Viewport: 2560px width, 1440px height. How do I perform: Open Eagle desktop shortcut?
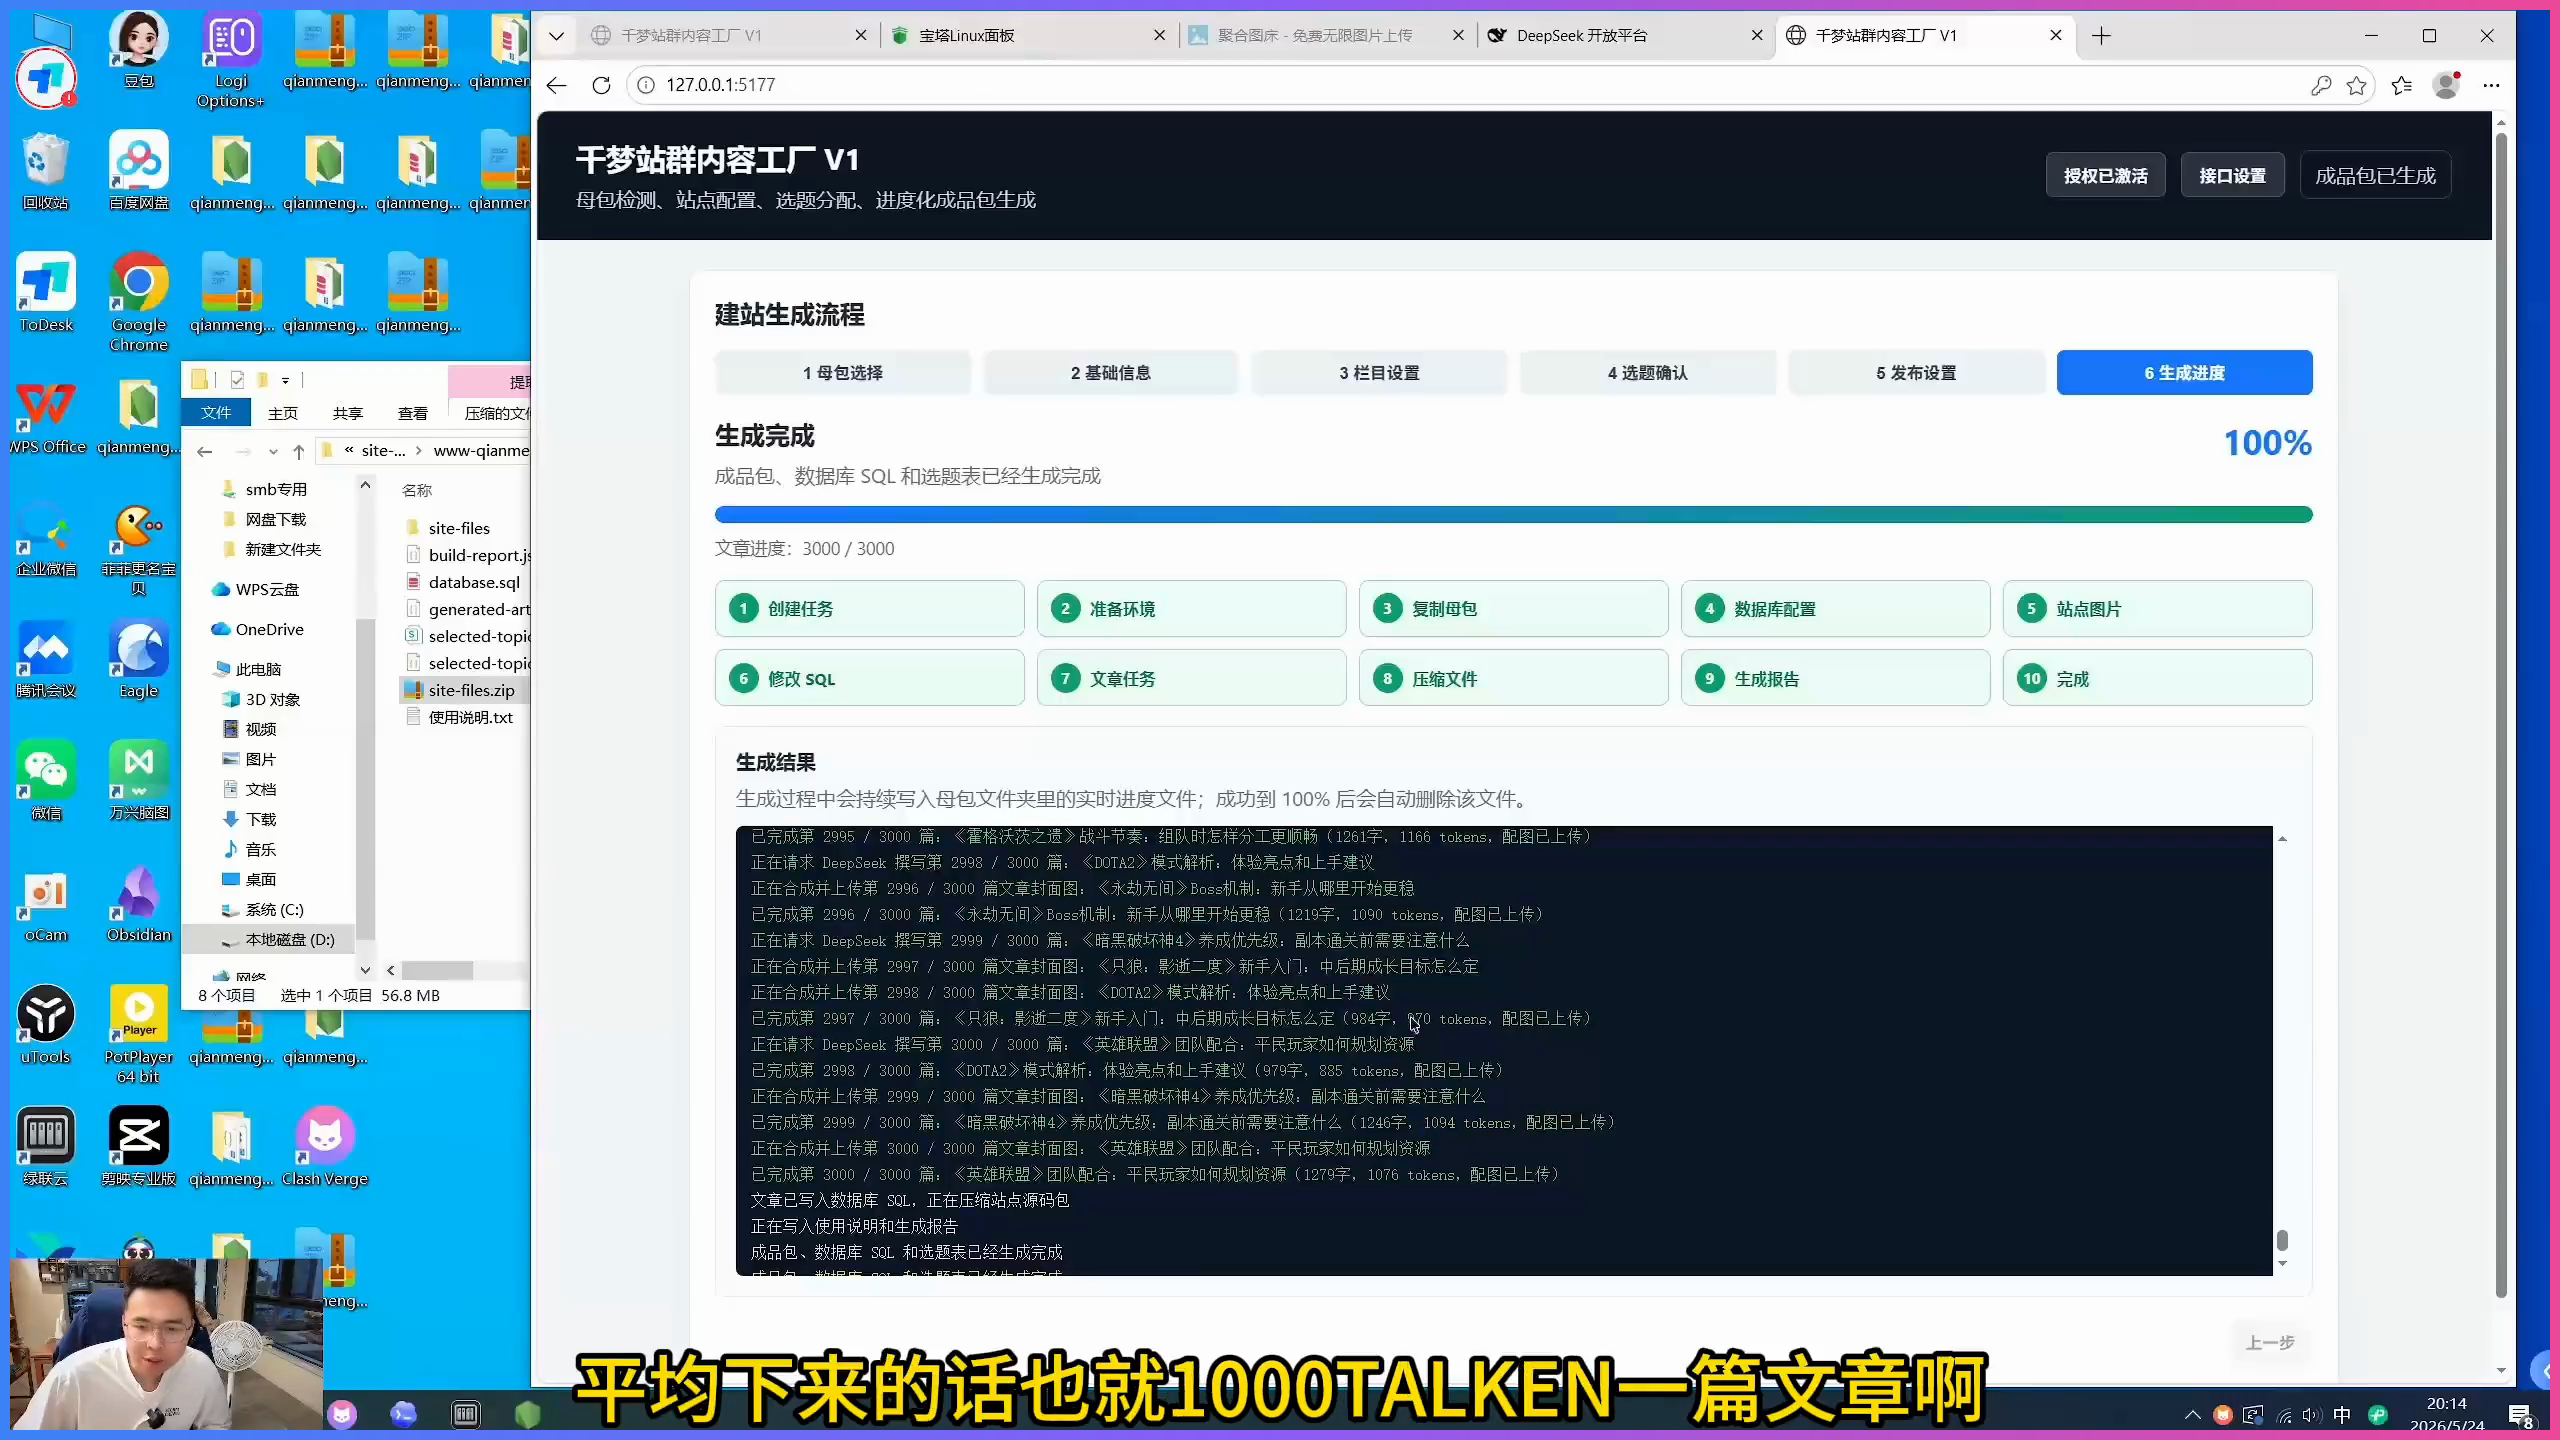[138, 660]
